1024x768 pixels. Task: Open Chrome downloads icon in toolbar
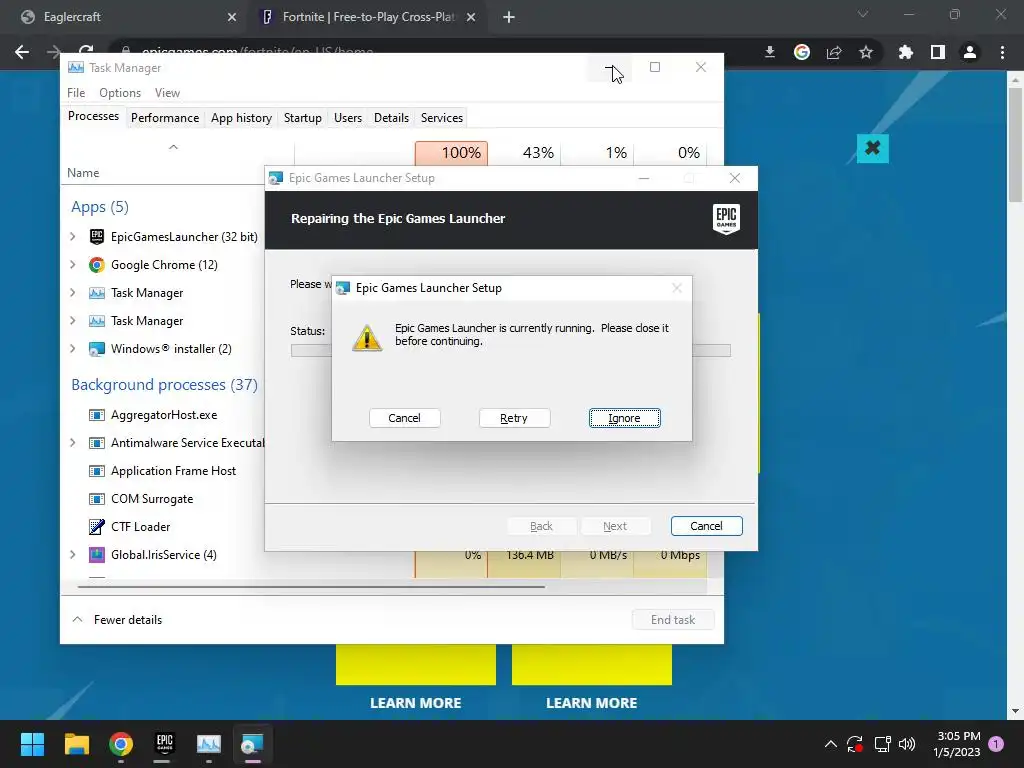pyautogui.click(x=770, y=52)
